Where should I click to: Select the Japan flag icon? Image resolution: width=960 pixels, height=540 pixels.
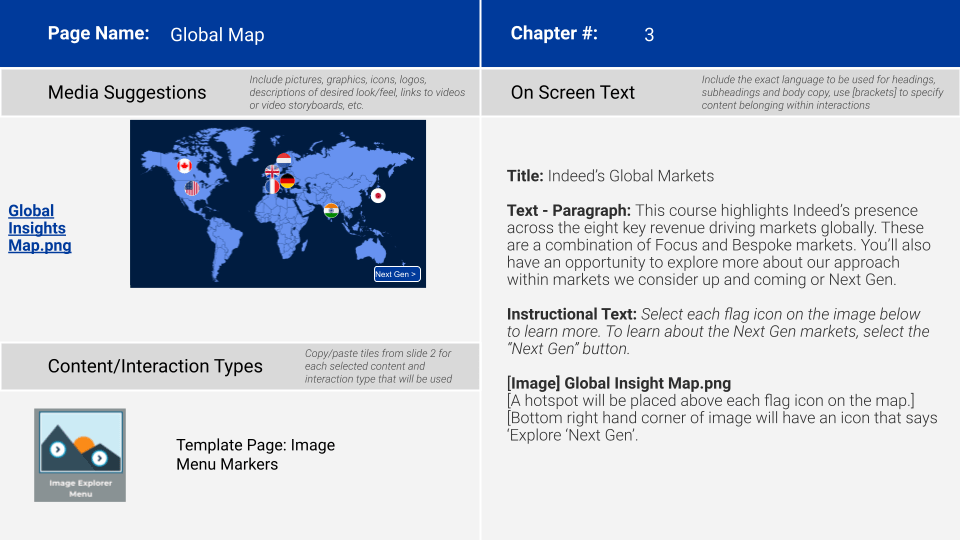pos(378,196)
